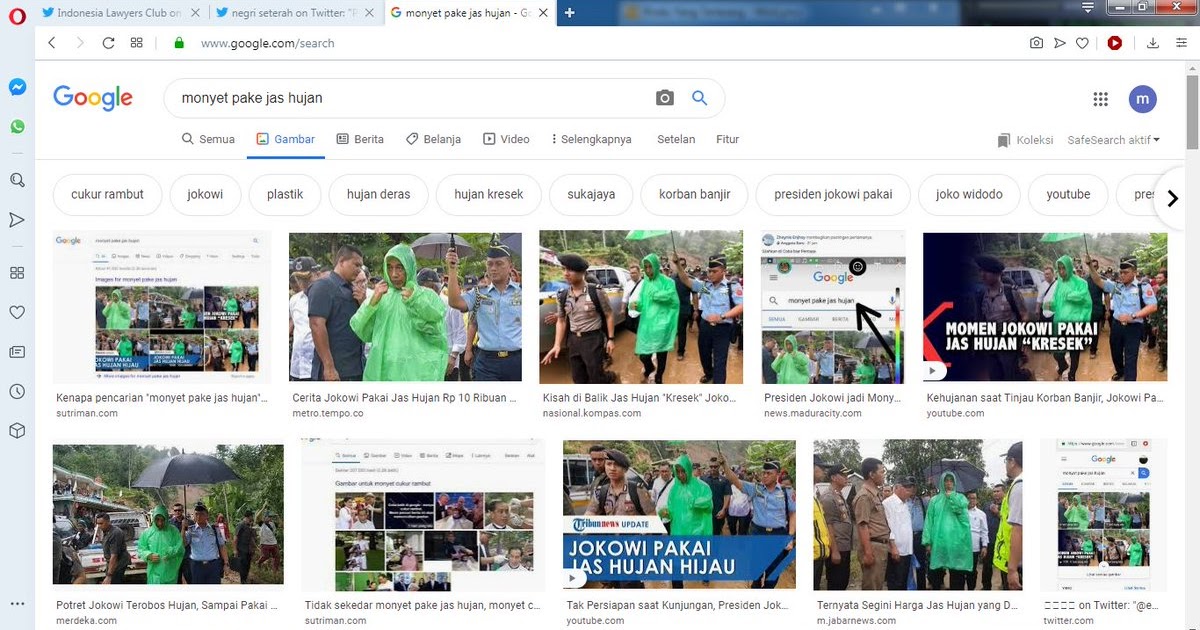1200x630 pixels.
Task: Click the sidebar search magnifier icon
Action: 17,180
